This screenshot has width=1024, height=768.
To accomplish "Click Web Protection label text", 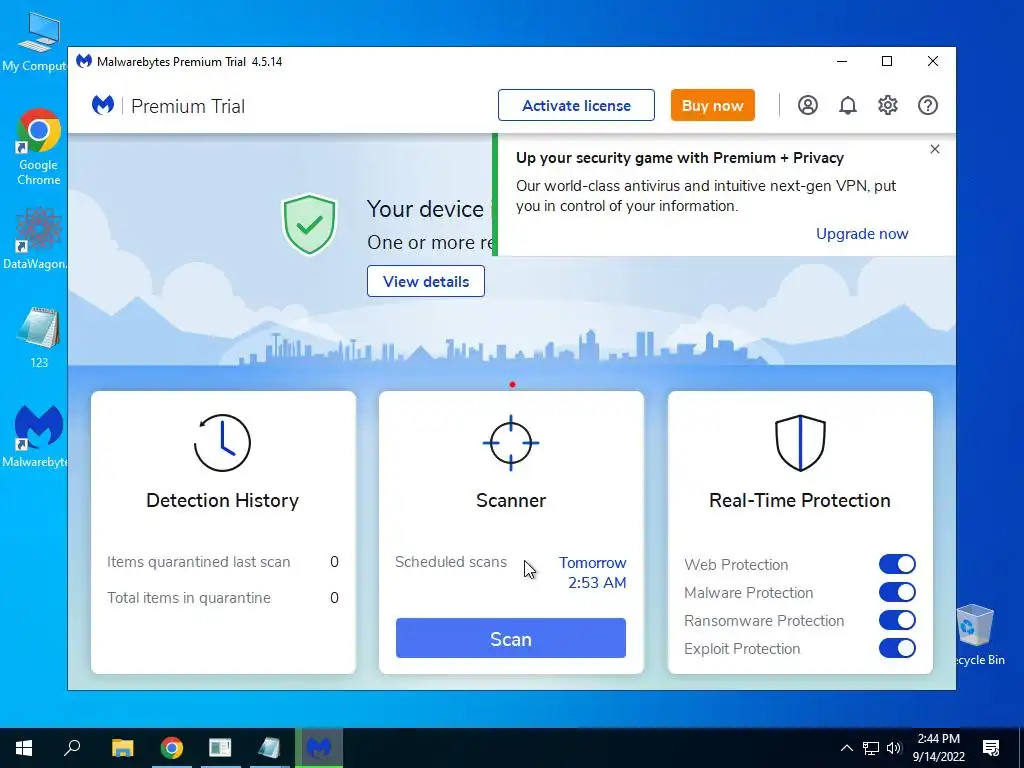I will point(736,564).
